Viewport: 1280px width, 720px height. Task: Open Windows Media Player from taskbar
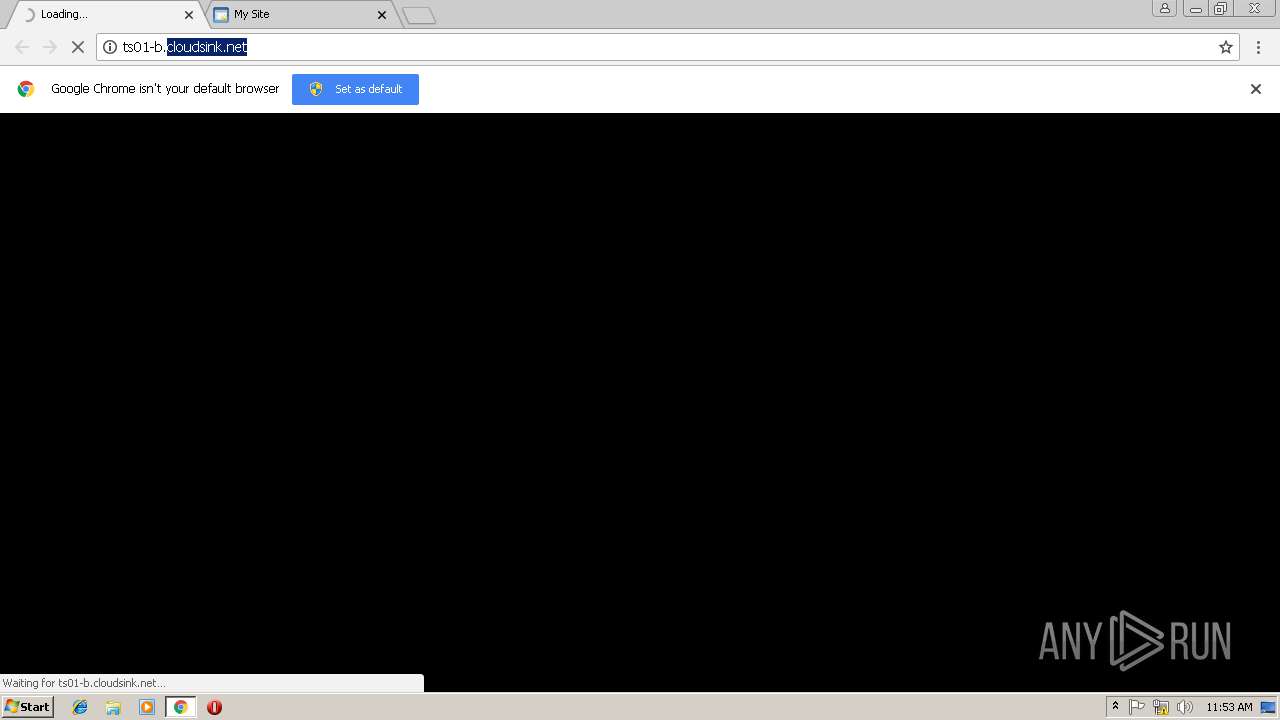147,707
